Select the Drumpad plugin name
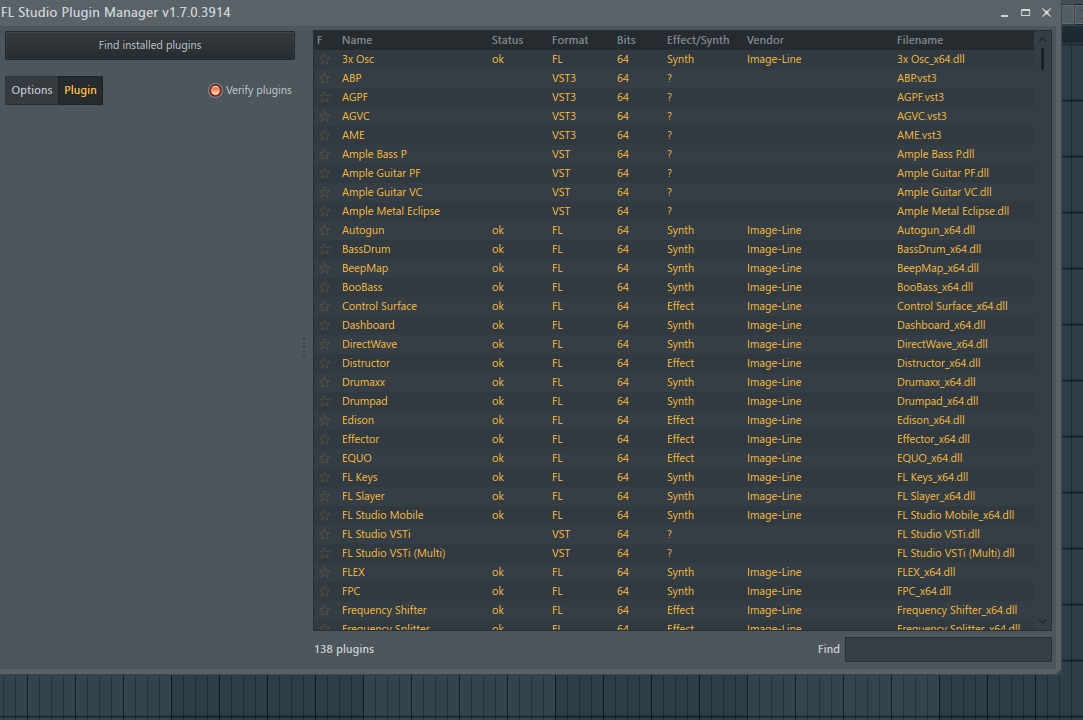Screen dimensions: 1083x720 click(x=365, y=401)
